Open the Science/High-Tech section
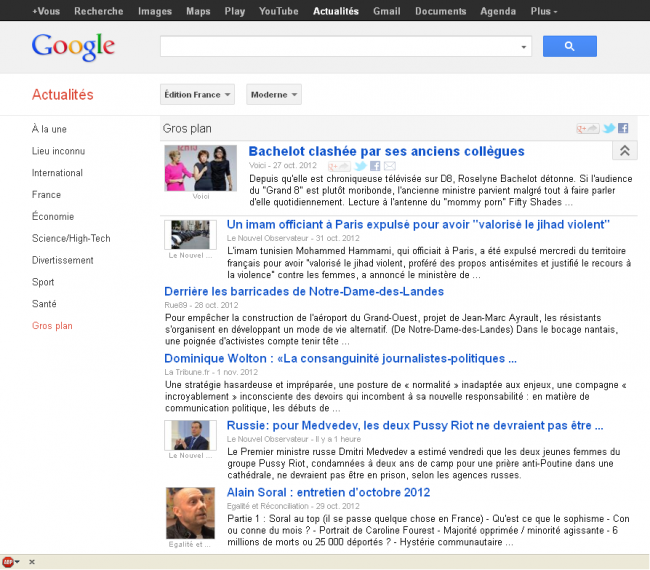The height and width of the screenshot is (570, 650). coord(71,238)
